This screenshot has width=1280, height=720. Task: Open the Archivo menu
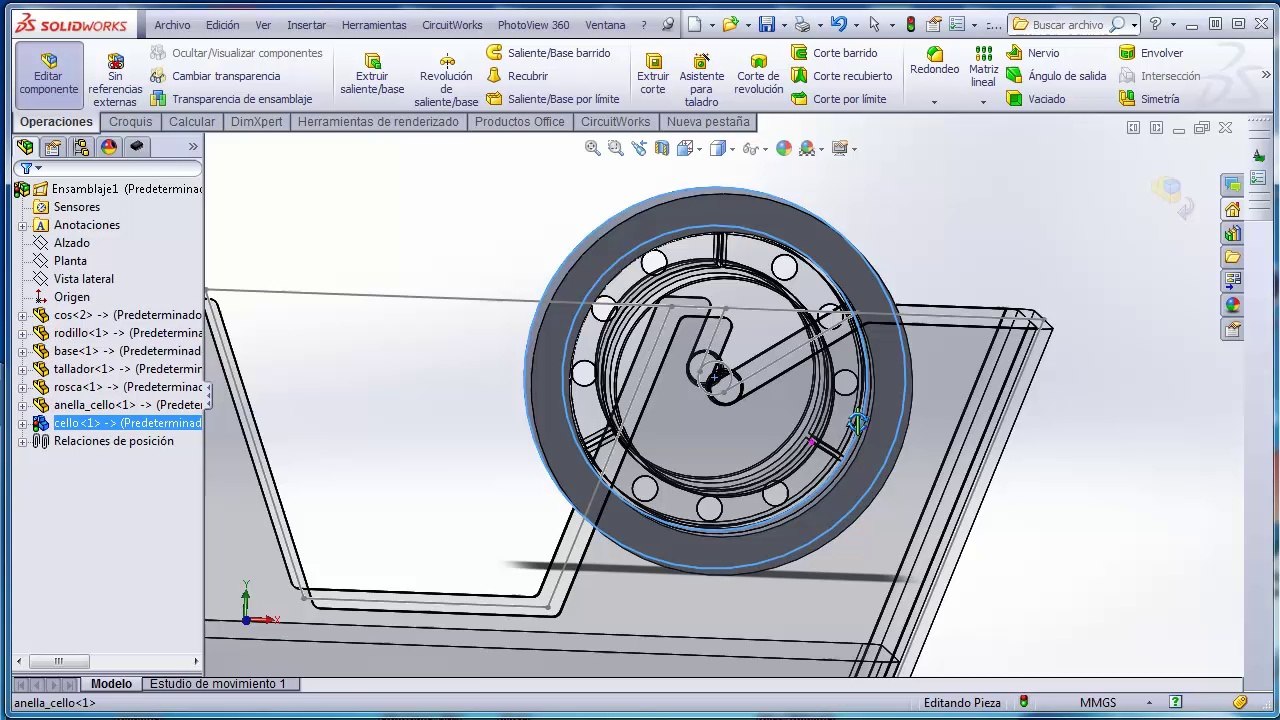[172, 25]
